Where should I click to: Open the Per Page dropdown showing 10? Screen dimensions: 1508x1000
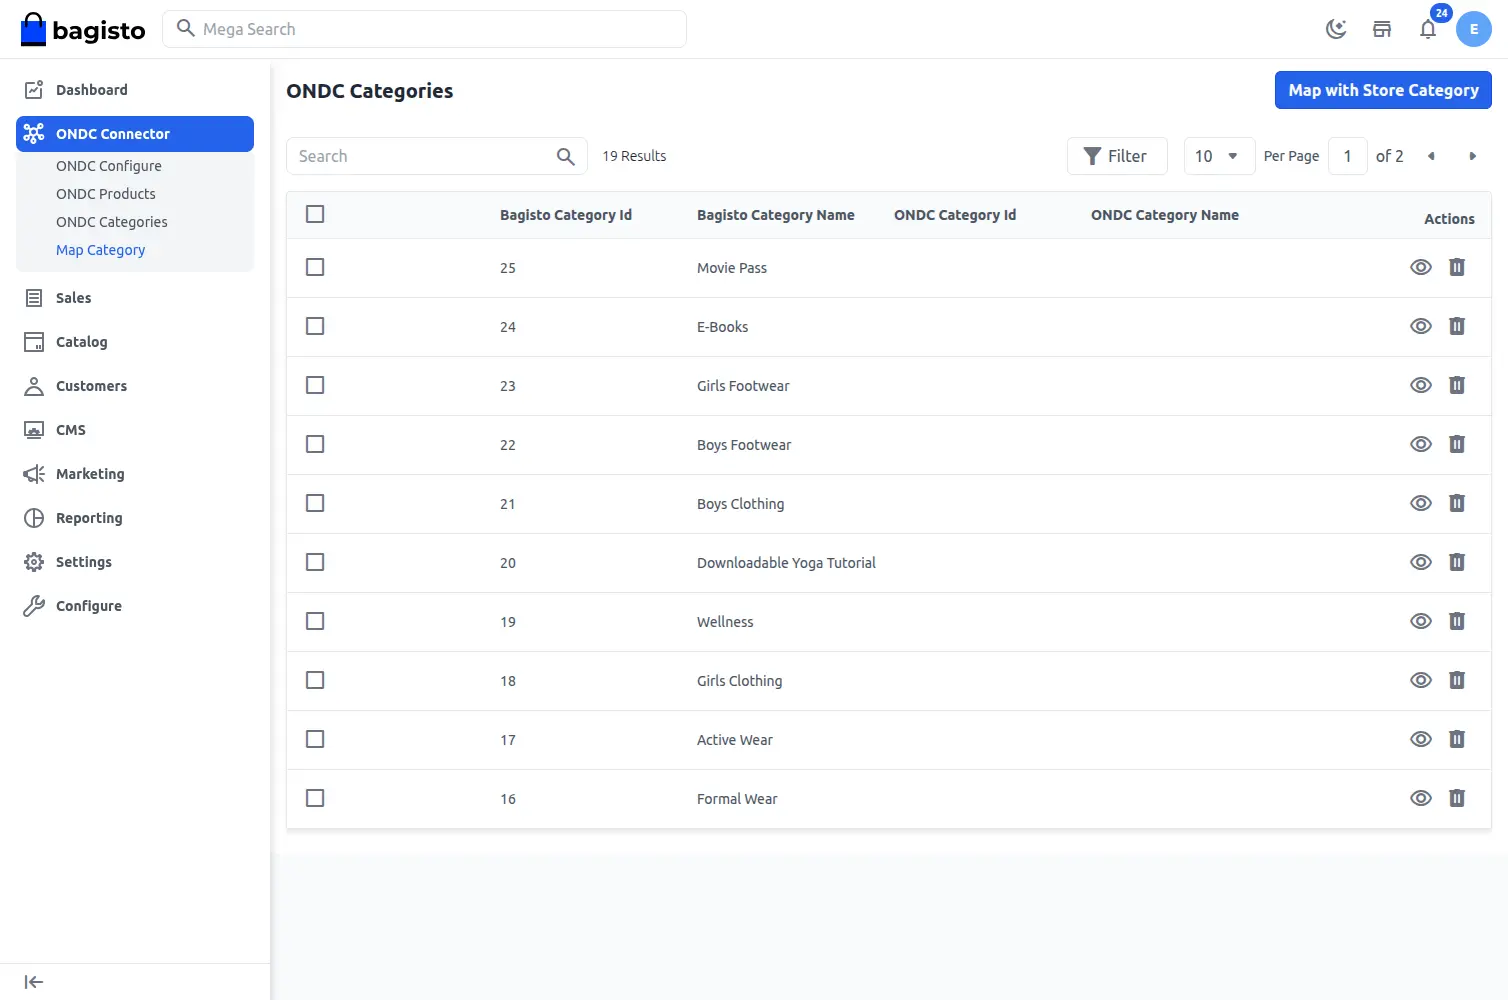(1219, 156)
